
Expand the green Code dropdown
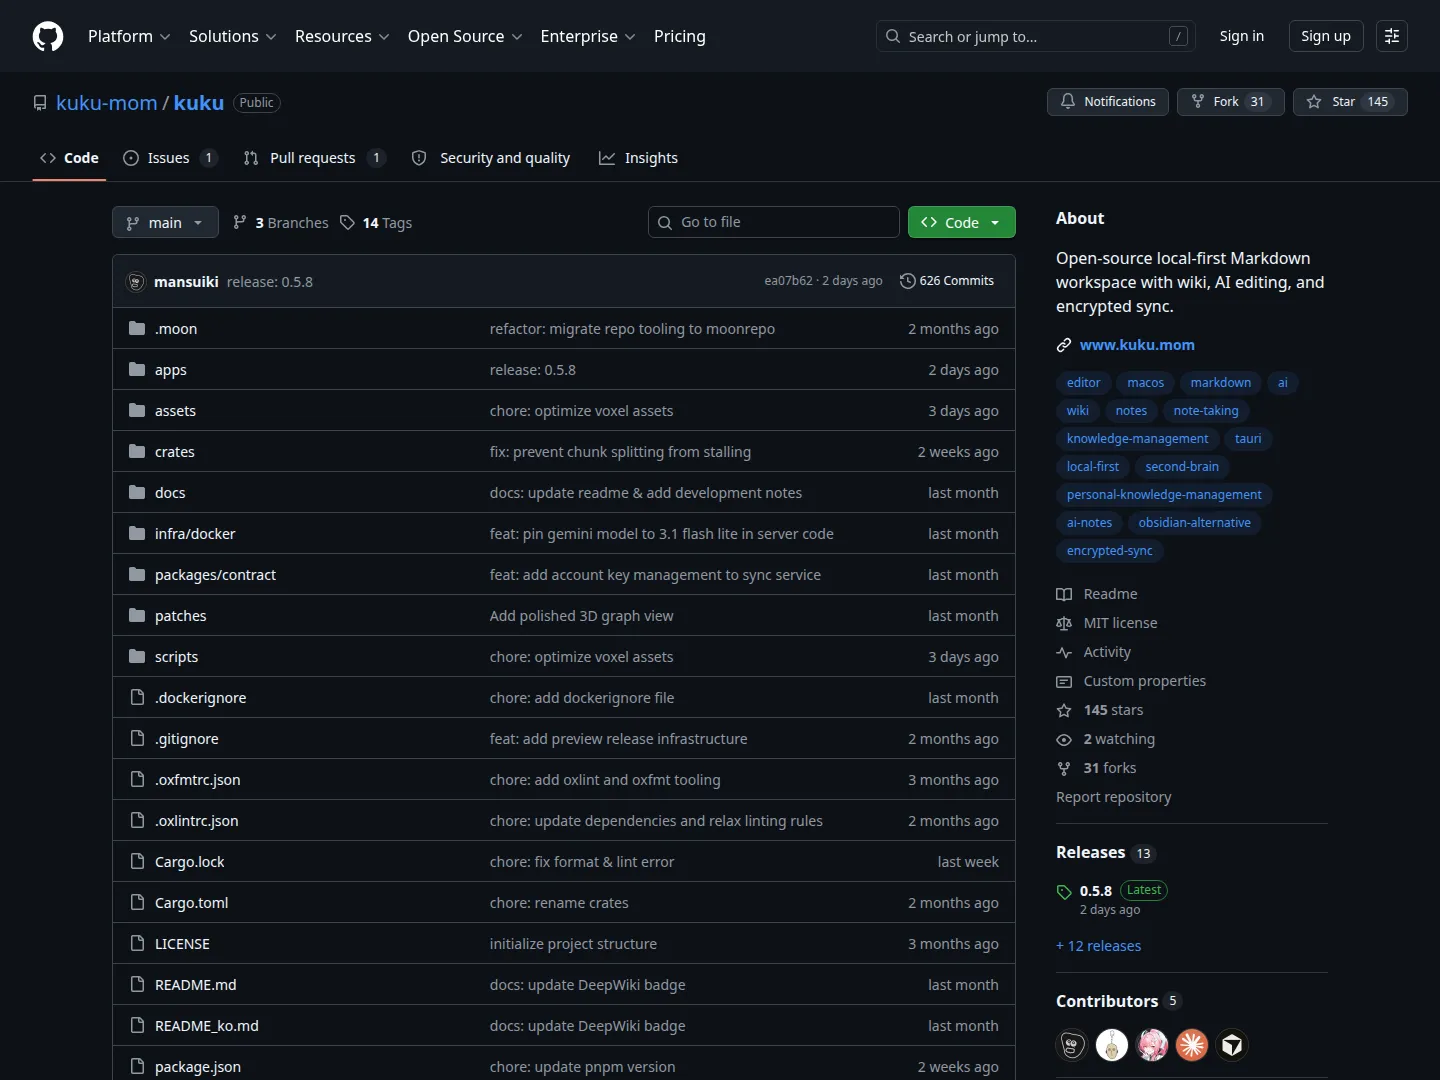[961, 222]
